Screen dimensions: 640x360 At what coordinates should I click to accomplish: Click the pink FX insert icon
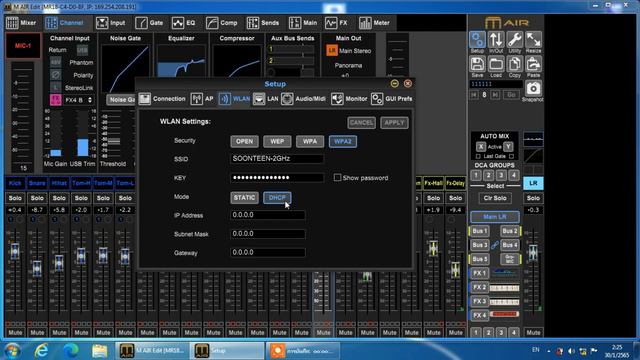pyautogui.click(x=56, y=100)
